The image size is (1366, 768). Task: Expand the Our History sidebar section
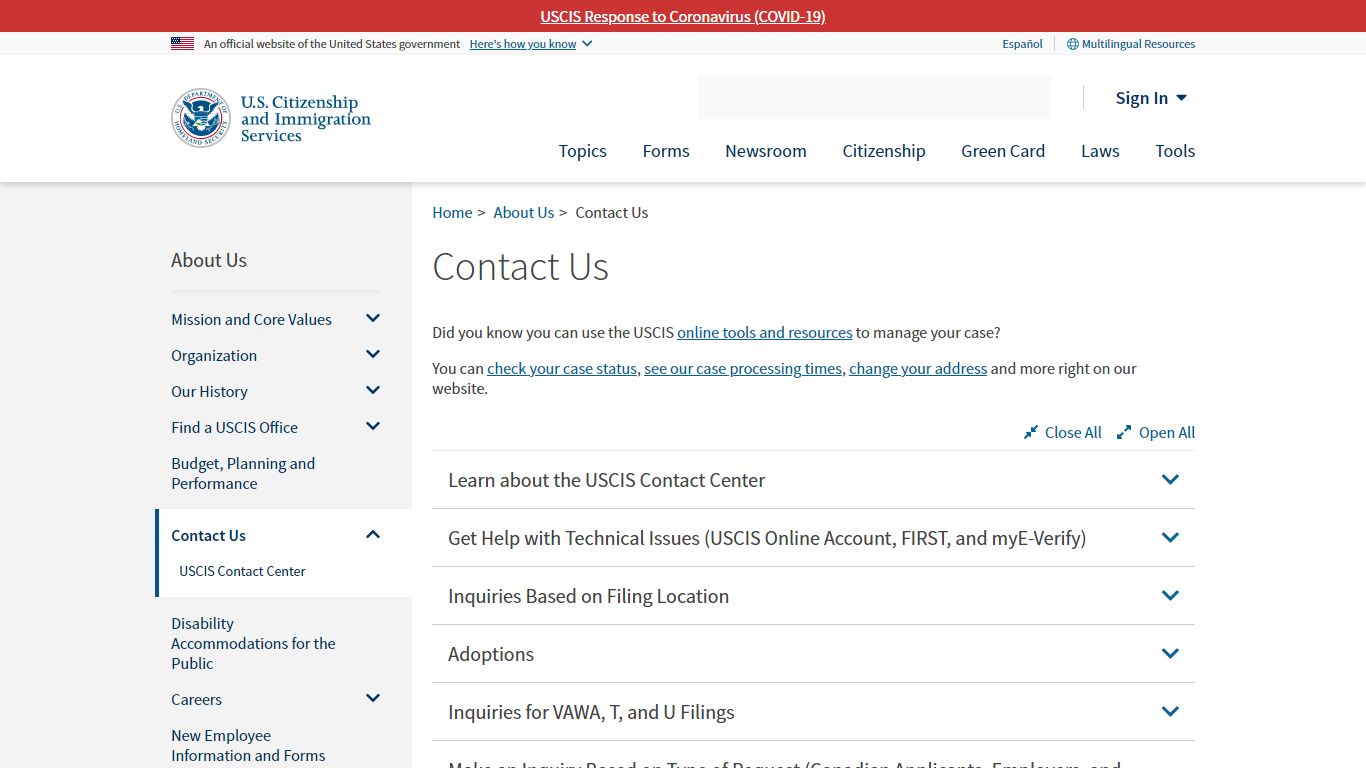pos(373,391)
